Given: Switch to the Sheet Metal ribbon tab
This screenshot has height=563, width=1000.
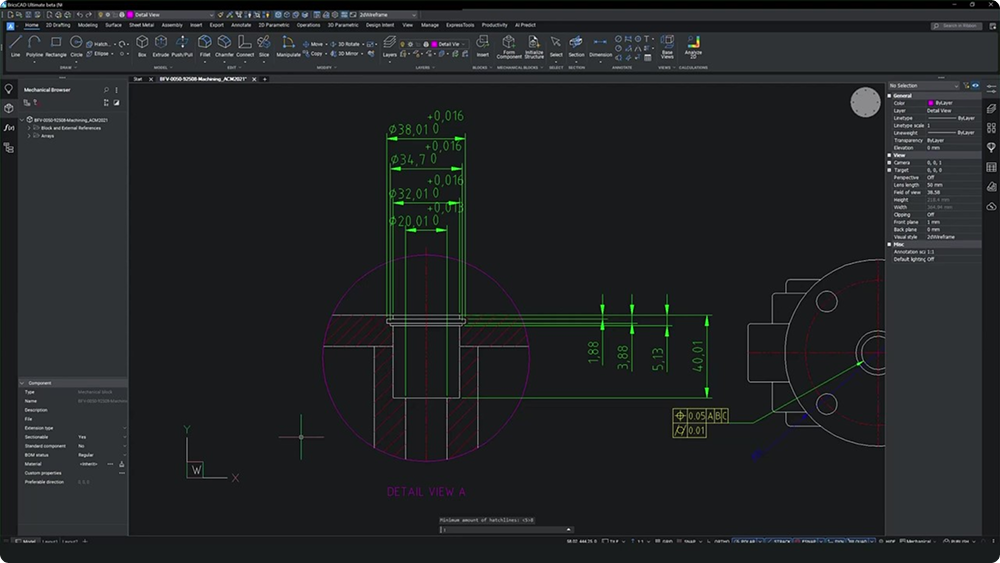Looking at the screenshot, I should tap(141, 25).
